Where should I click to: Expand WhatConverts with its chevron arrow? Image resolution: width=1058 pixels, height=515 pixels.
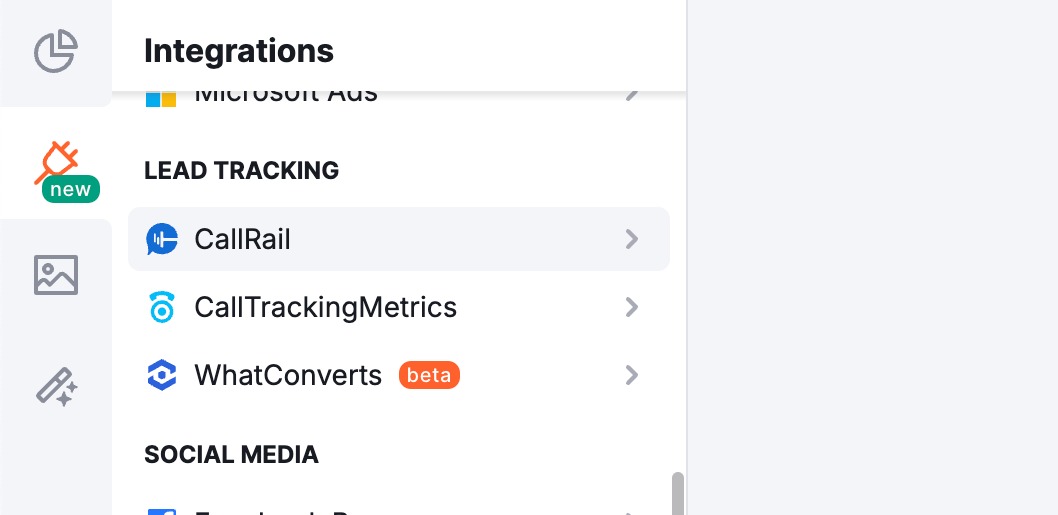click(631, 375)
